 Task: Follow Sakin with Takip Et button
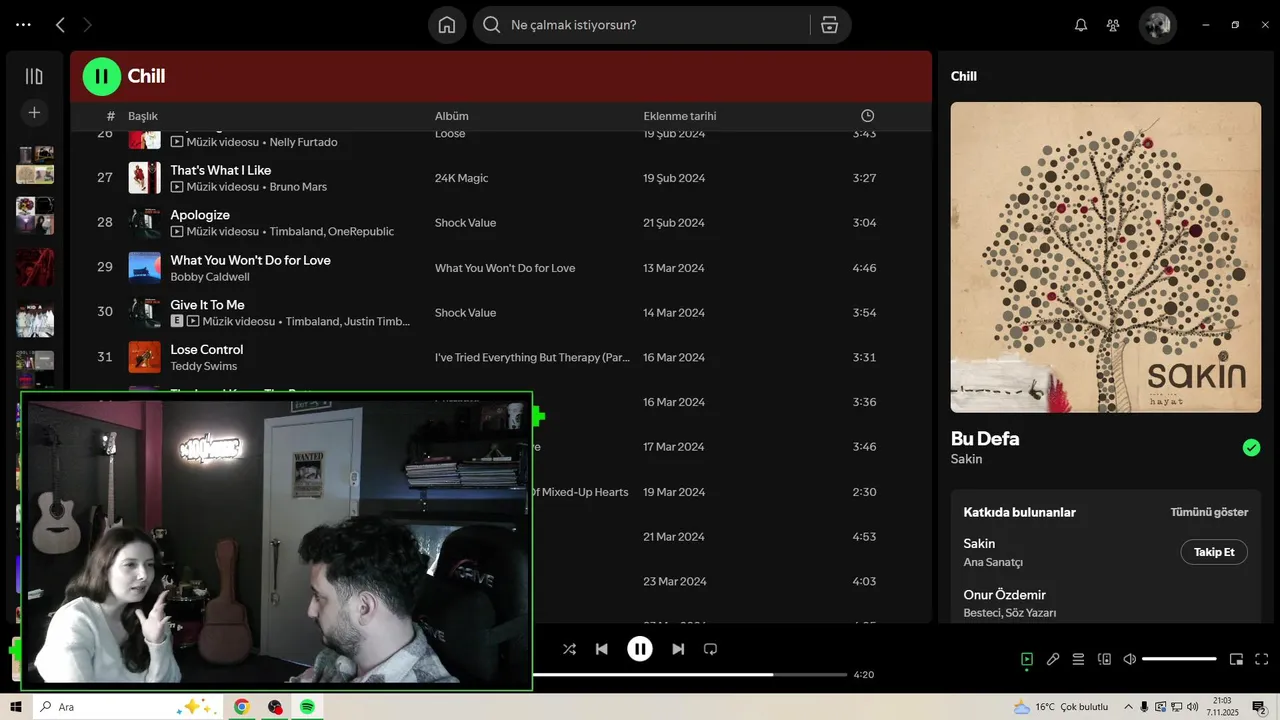click(1214, 552)
